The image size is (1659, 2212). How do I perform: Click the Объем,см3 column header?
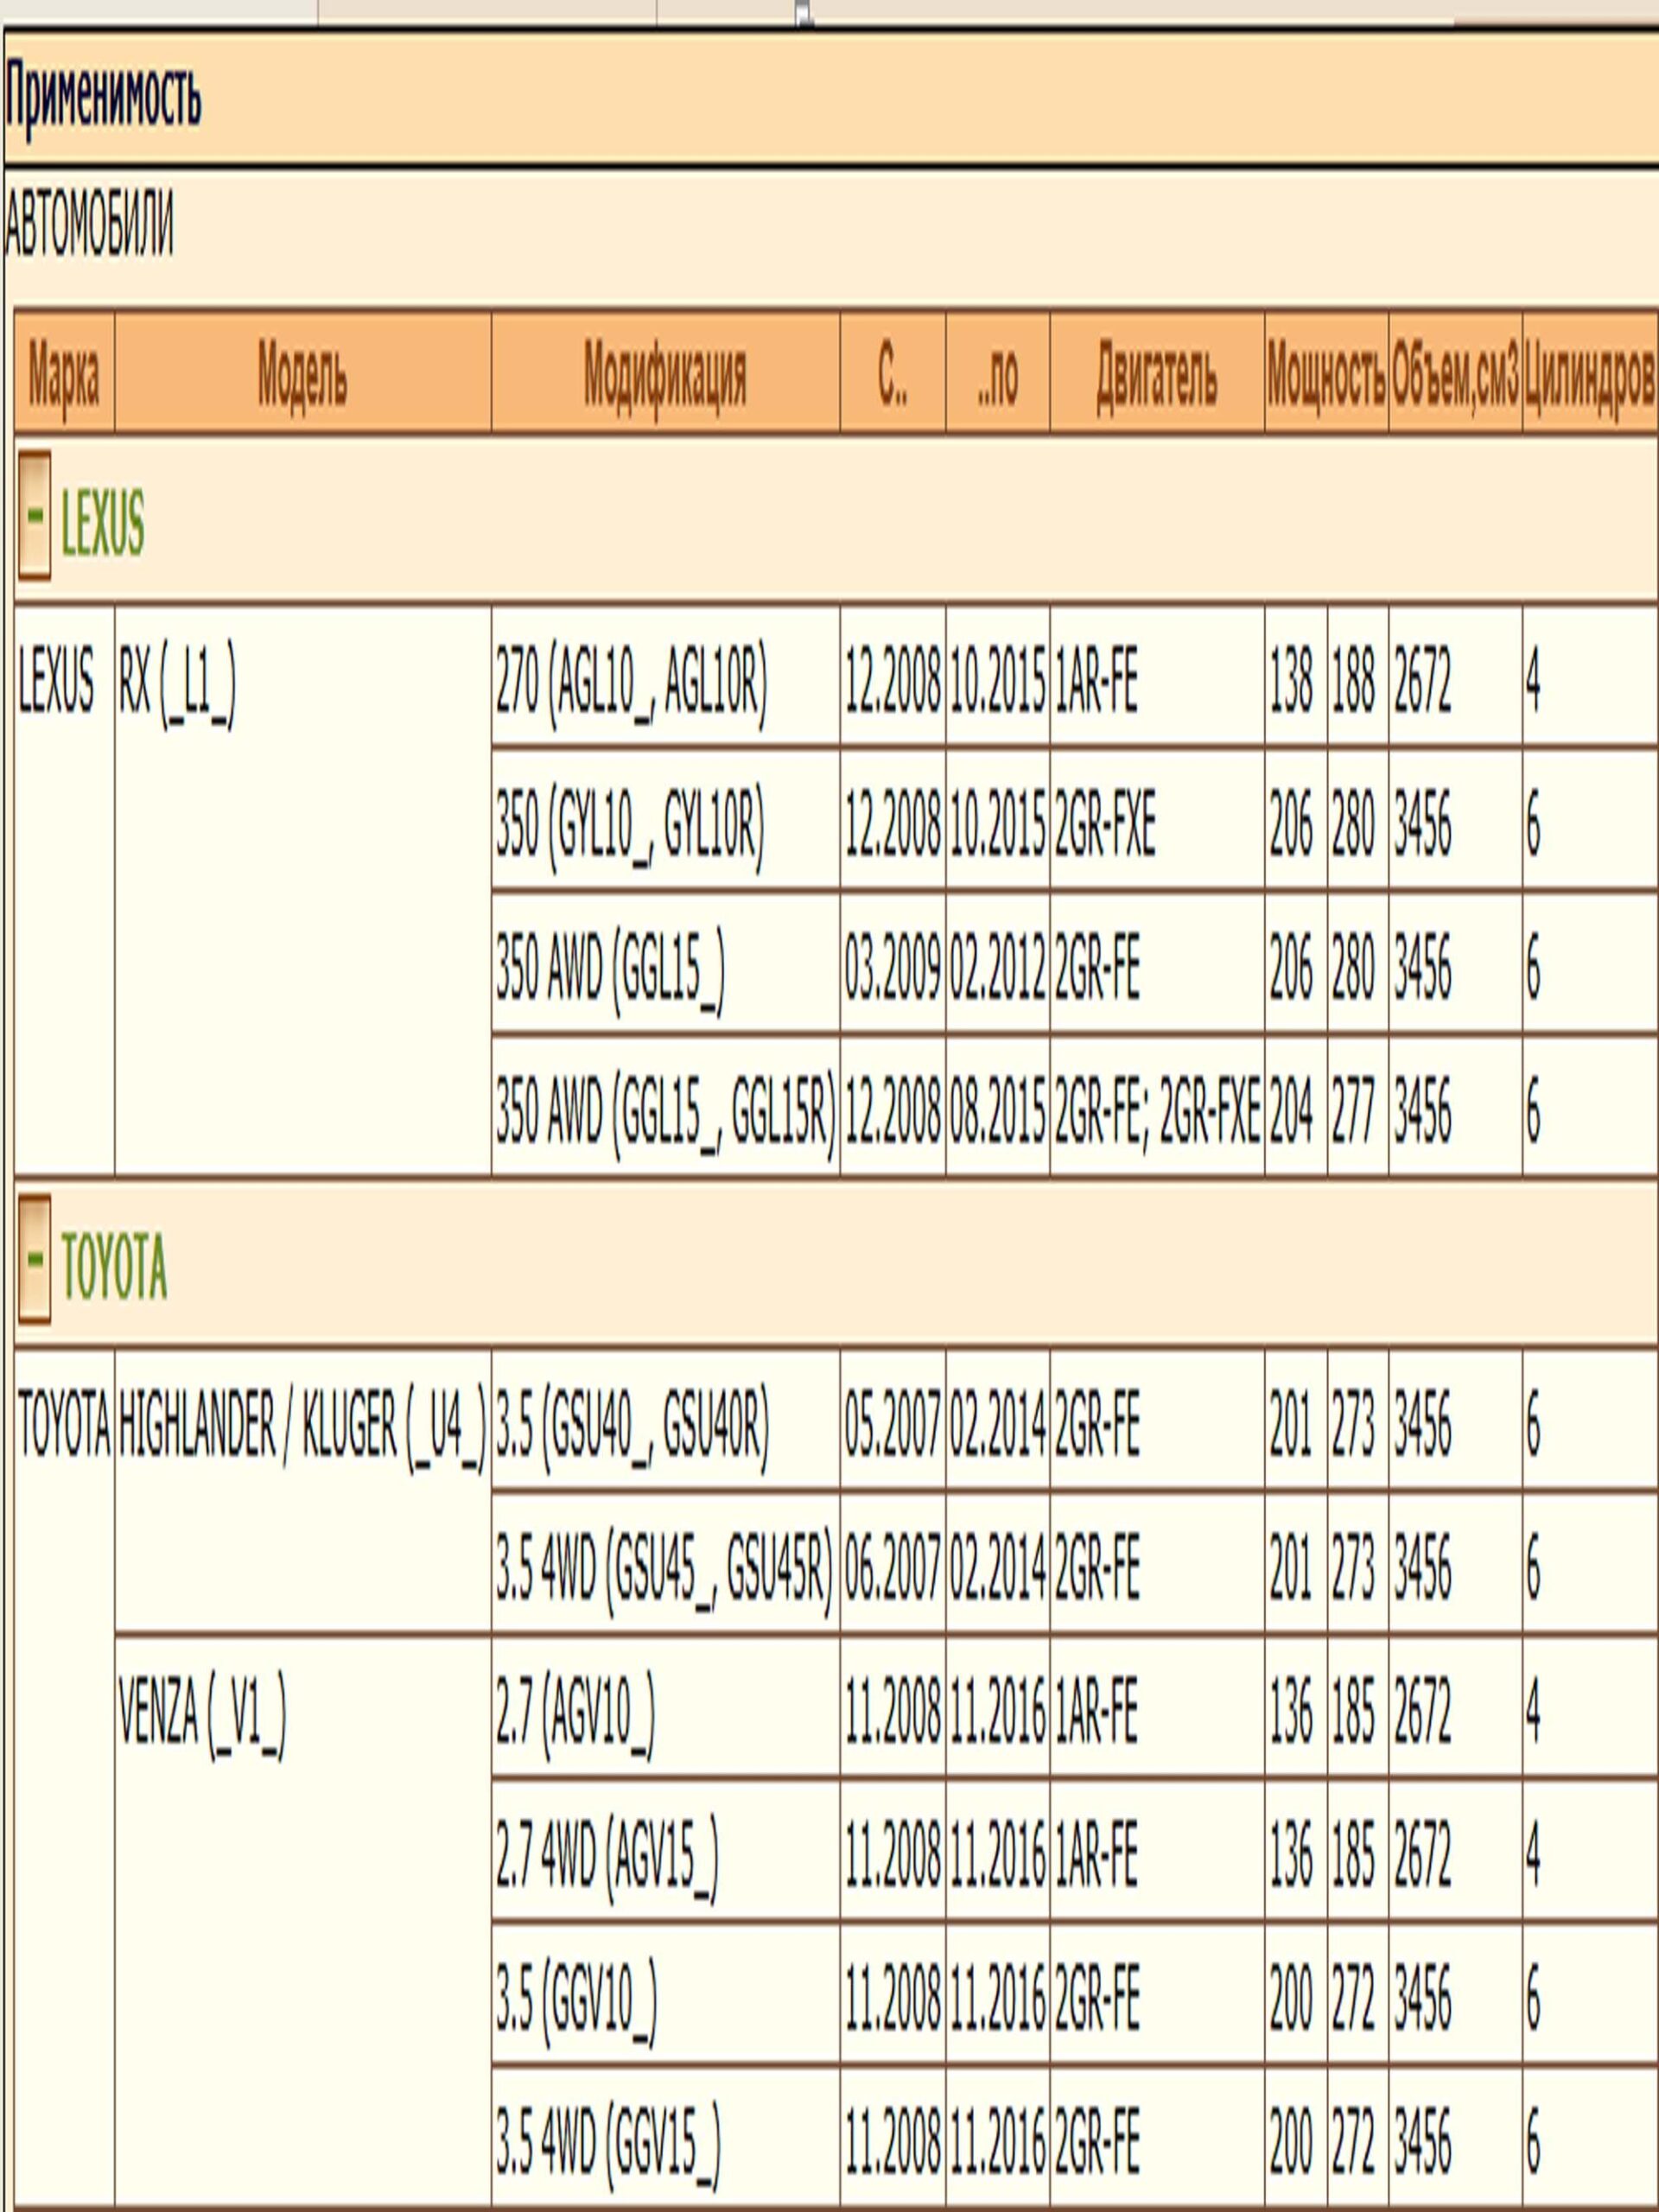(1454, 376)
